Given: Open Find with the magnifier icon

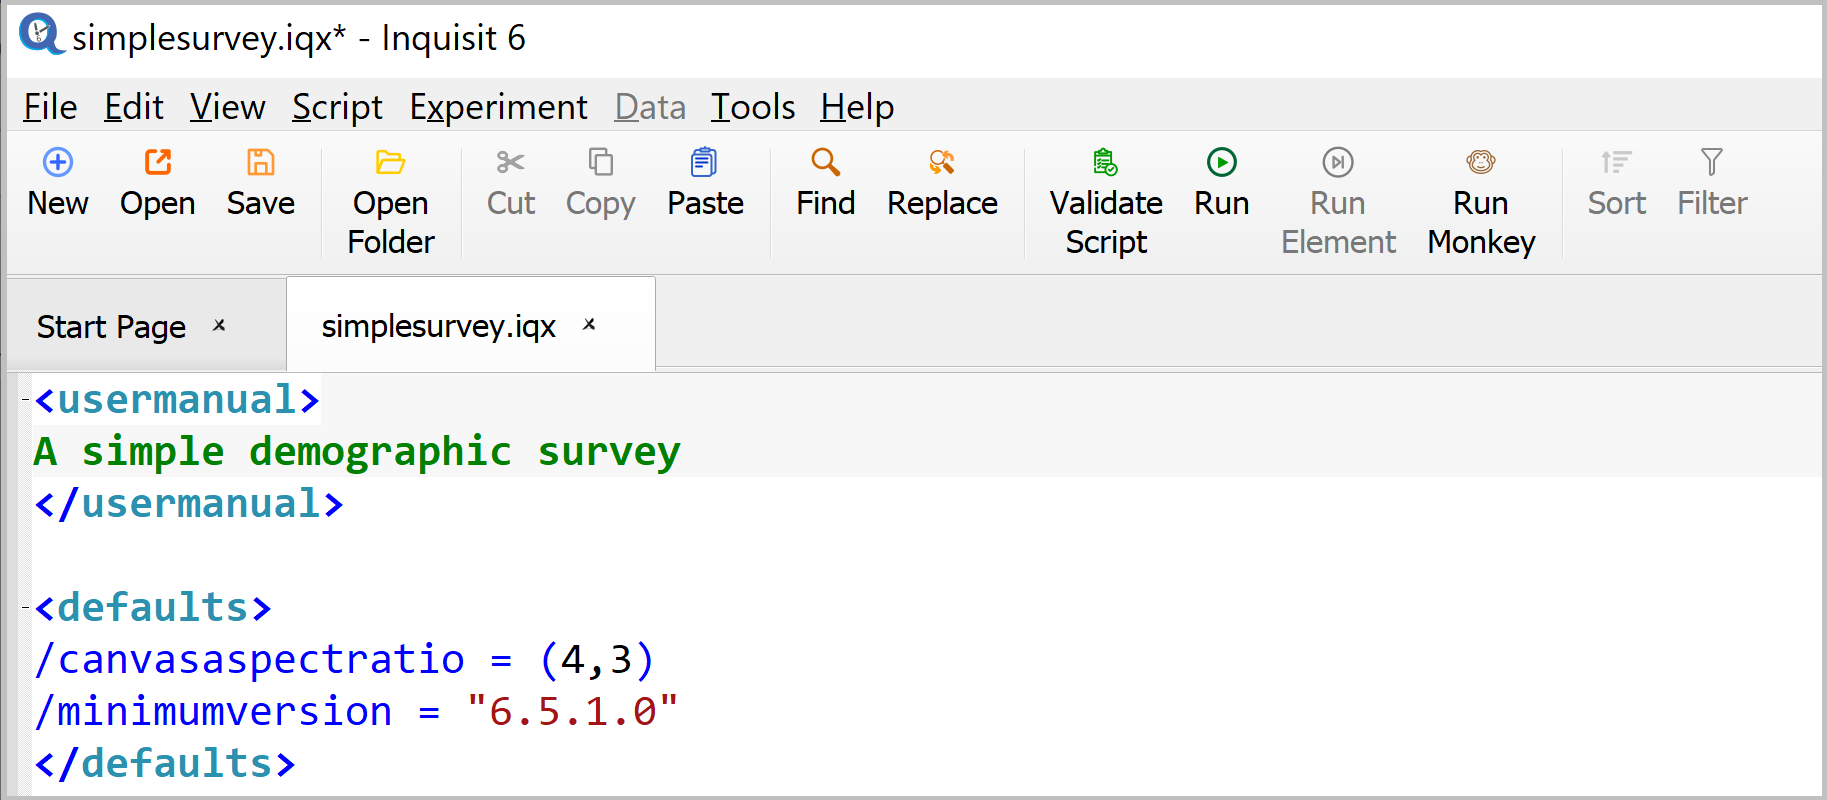Looking at the screenshot, I should (825, 162).
